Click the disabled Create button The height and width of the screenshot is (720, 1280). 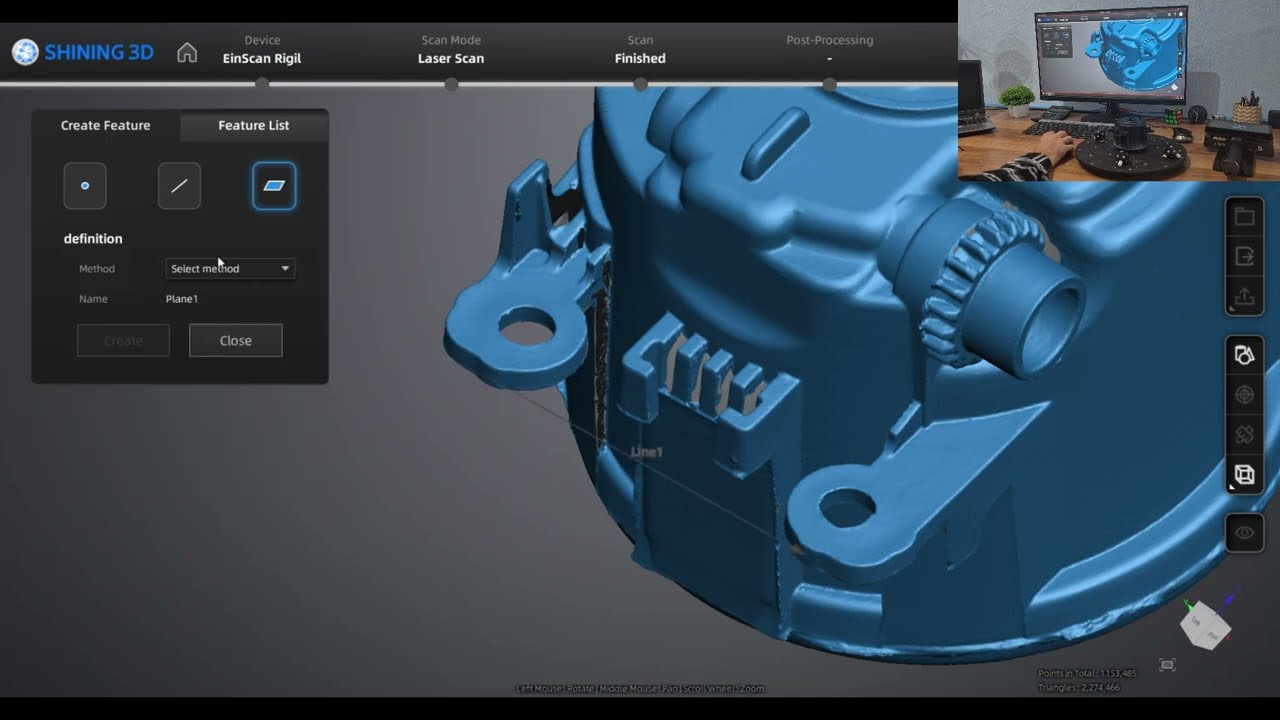[x=123, y=340]
